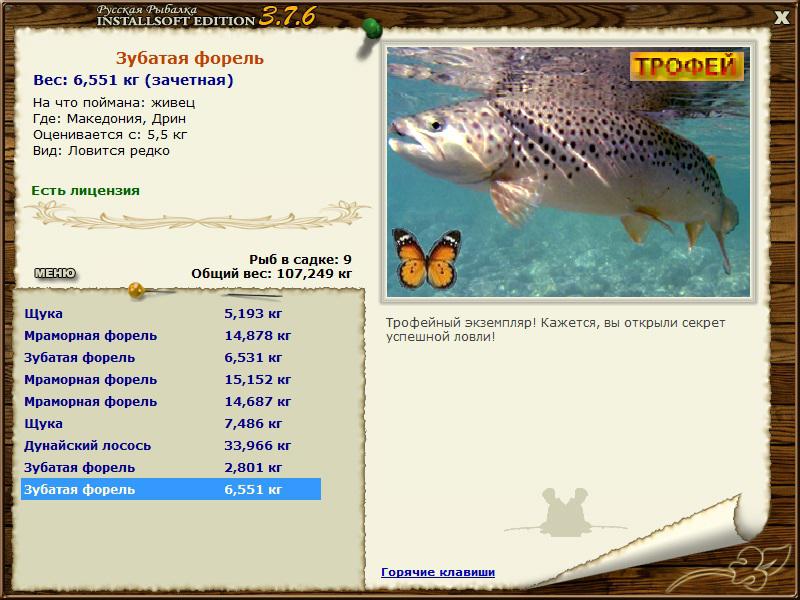Click the Вид: Ловится редко line
Screen dimensions: 800x600
tap(101, 151)
